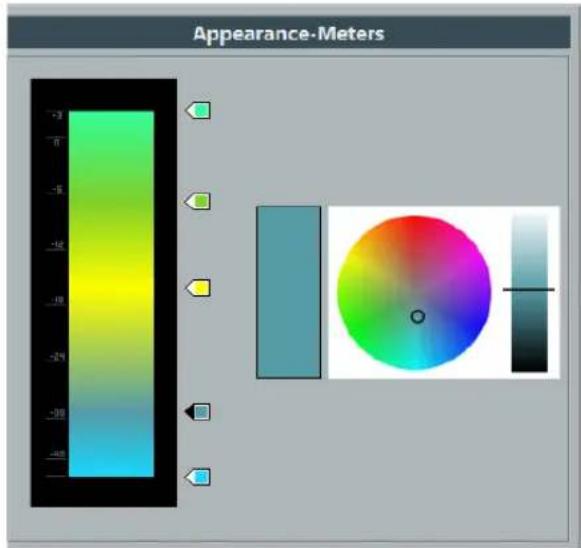The image size is (581, 548).
Task: Select the yellow gradient color handle
Action: coord(198,288)
